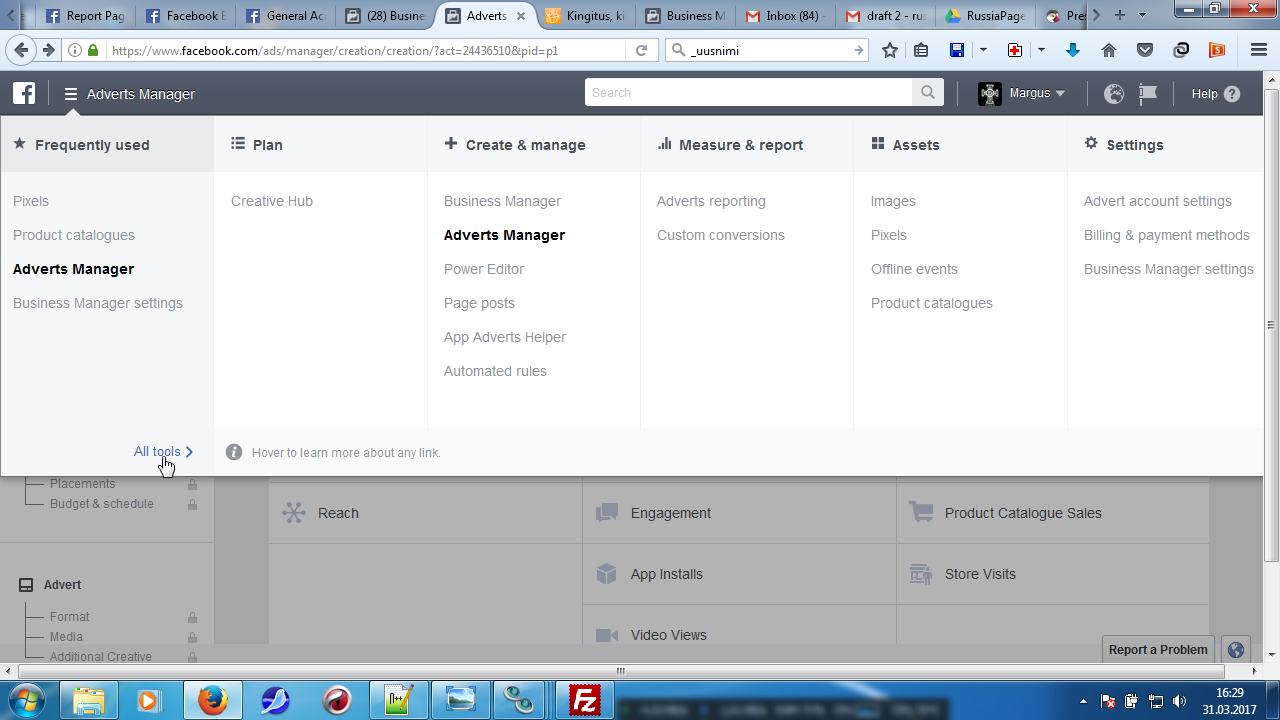Image resolution: width=1280 pixels, height=720 pixels.
Task: Close the active Adverts tab
Action: [520, 16]
